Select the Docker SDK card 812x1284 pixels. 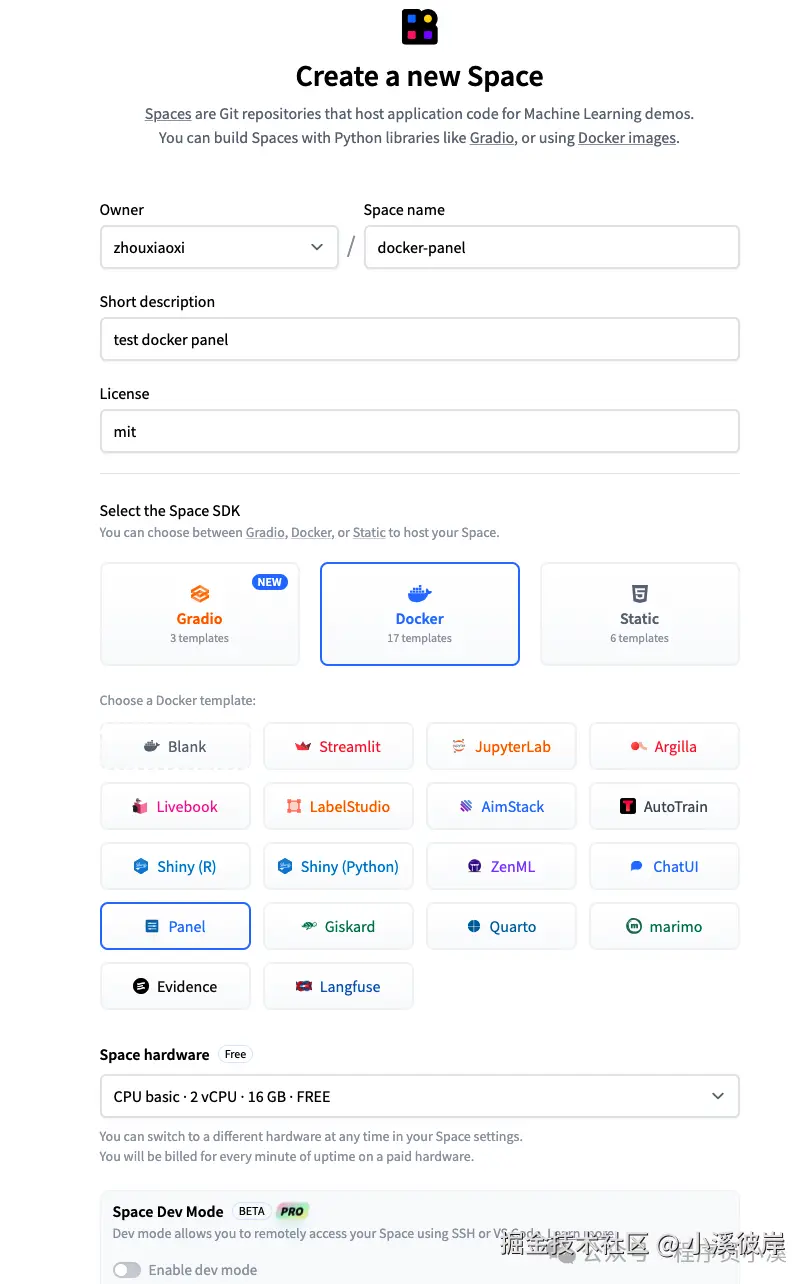(420, 614)
